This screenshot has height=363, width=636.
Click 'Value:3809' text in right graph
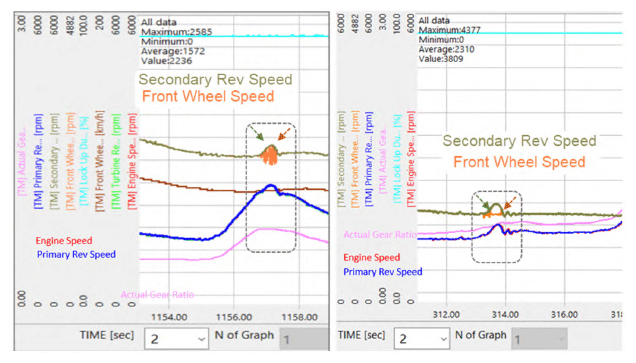tap(440, 59)
